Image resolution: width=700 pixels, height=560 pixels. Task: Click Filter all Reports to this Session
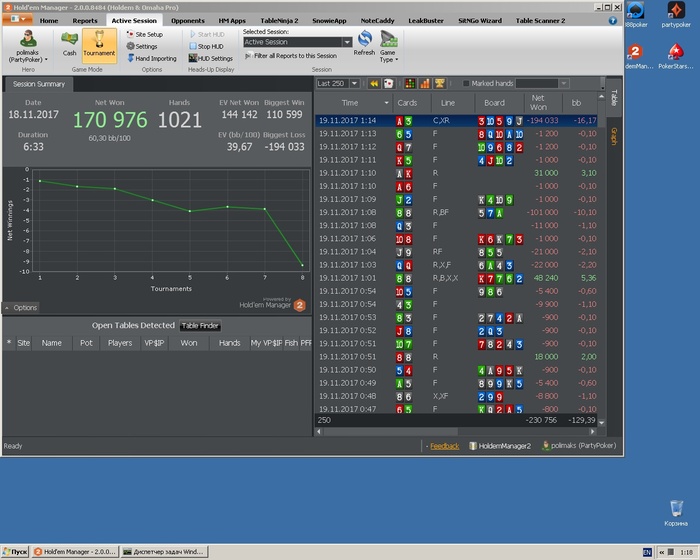tap(291, 56)
